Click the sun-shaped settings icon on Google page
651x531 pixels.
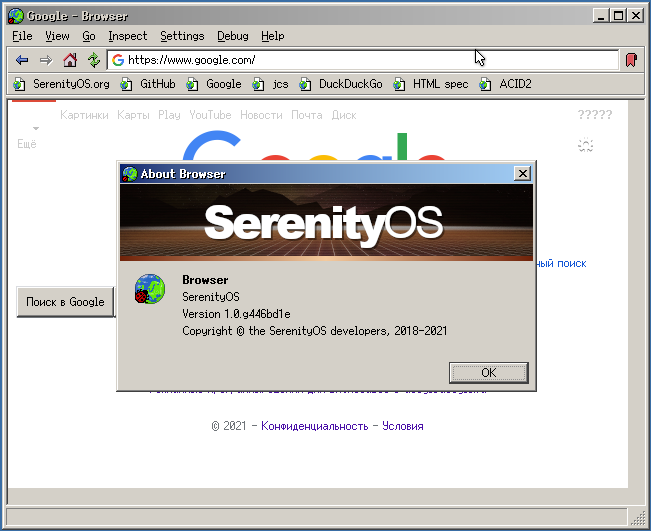585,145
